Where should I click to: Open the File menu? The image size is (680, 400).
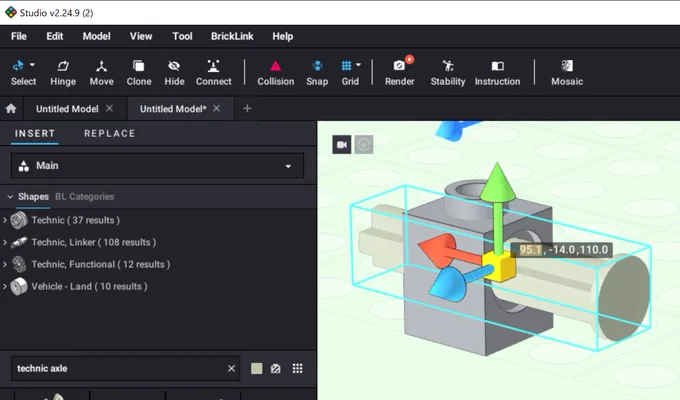tap(19, 36)
